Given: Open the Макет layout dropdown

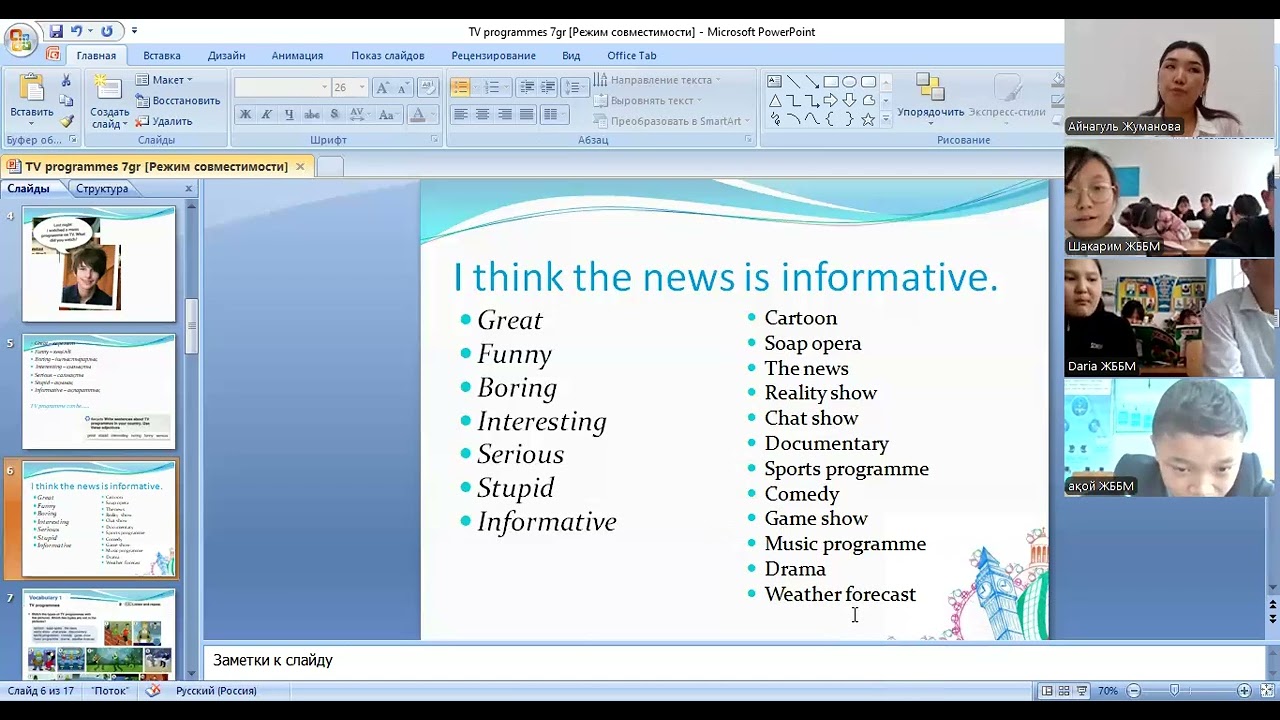Looking at the screenshot, I should [x=164, y=80].
